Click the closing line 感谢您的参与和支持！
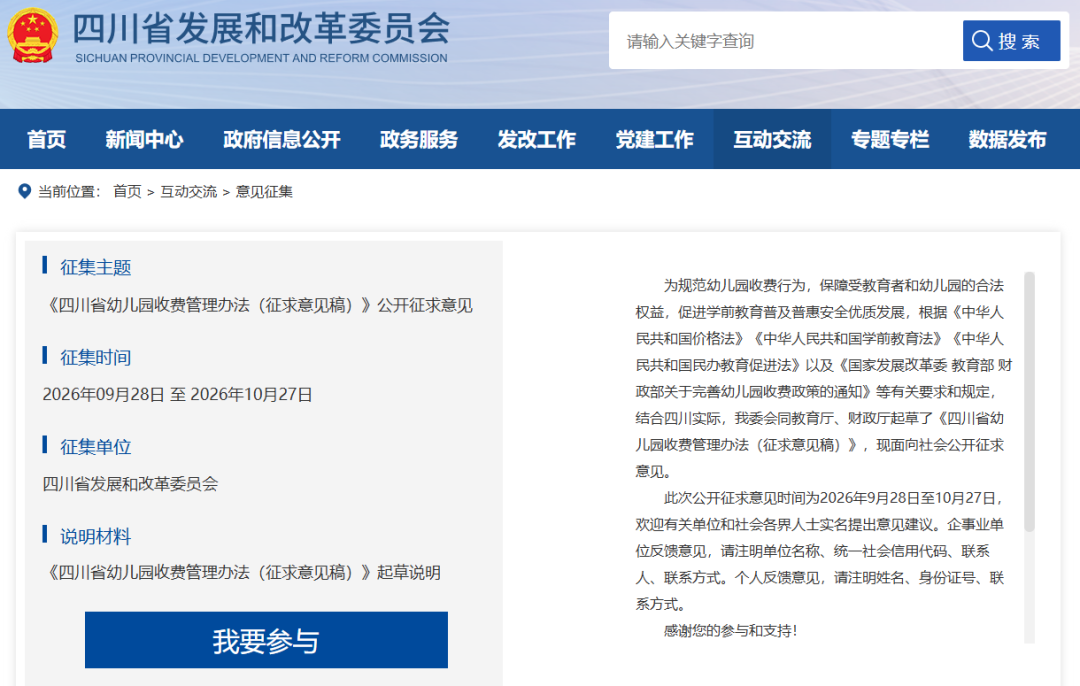This screenshot has width=1080, height=686. click(x=731, y=631)
